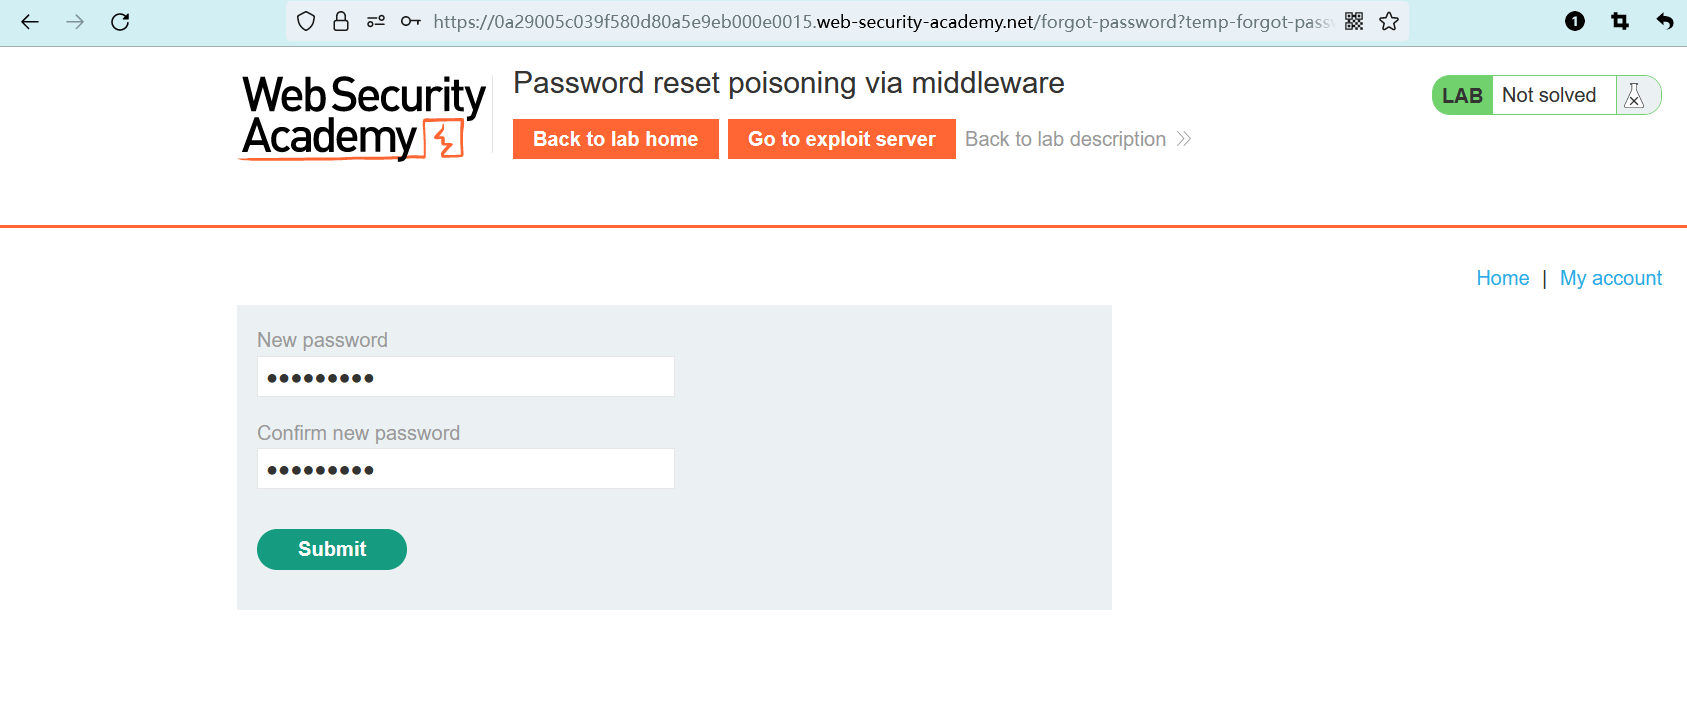Navigate to the Home link
Screen dimensions: 1687x708
[1502, 278]
